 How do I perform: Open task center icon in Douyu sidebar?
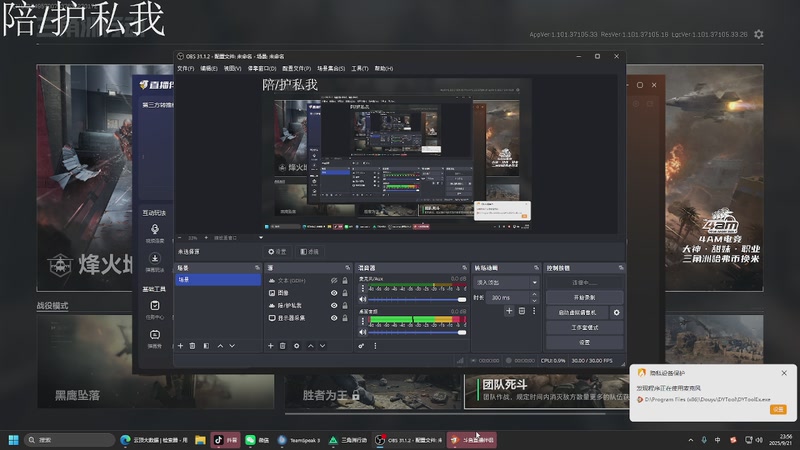pos(155,306)
